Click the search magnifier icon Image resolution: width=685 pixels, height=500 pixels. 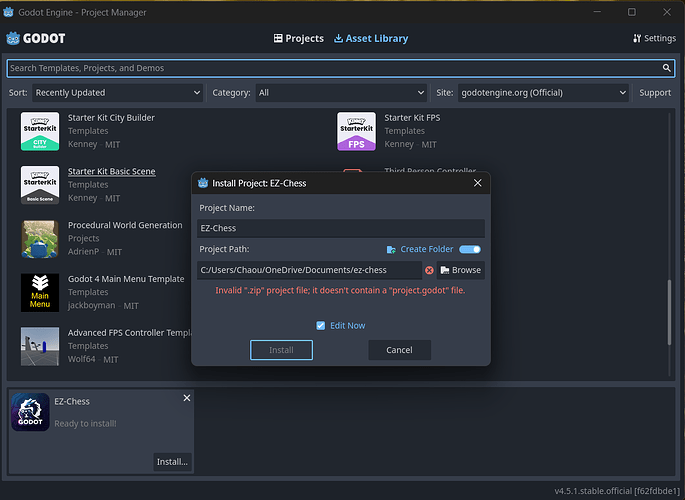667,68
